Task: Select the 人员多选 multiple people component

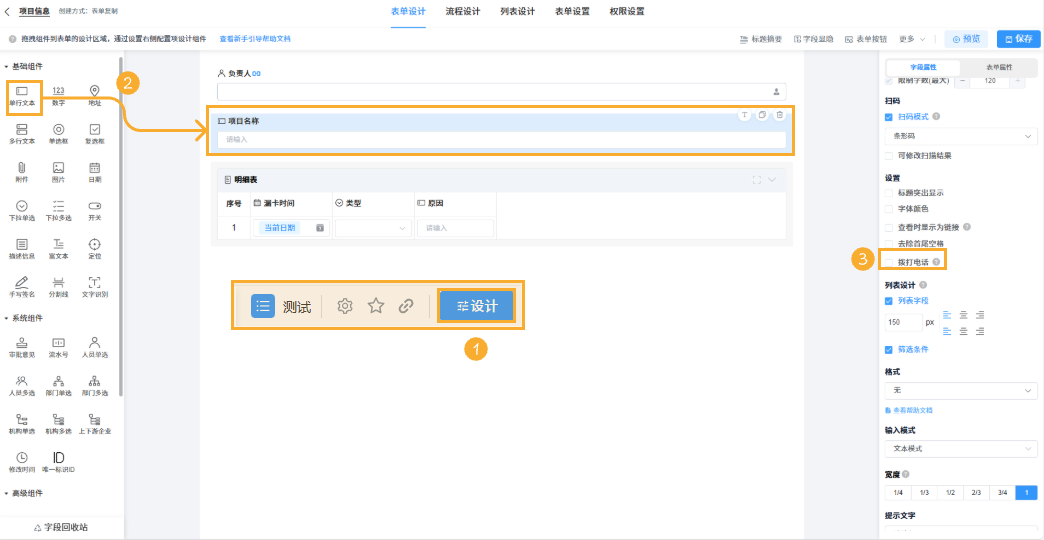Action: click(22, 386)
